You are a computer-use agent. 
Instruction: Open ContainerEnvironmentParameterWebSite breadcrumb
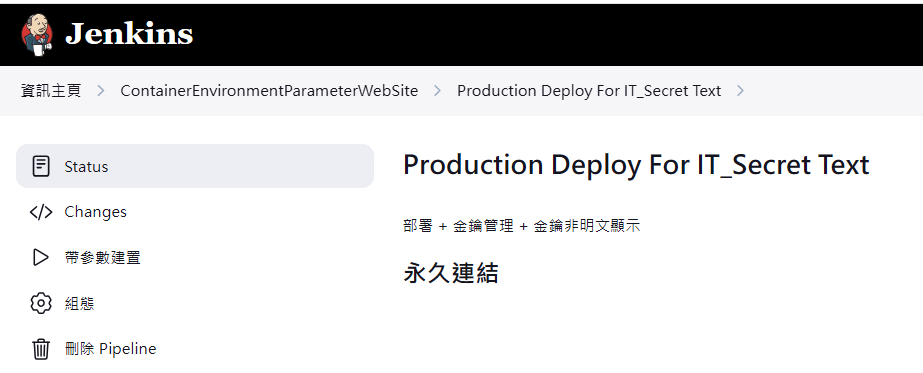(x=269, y=91)
